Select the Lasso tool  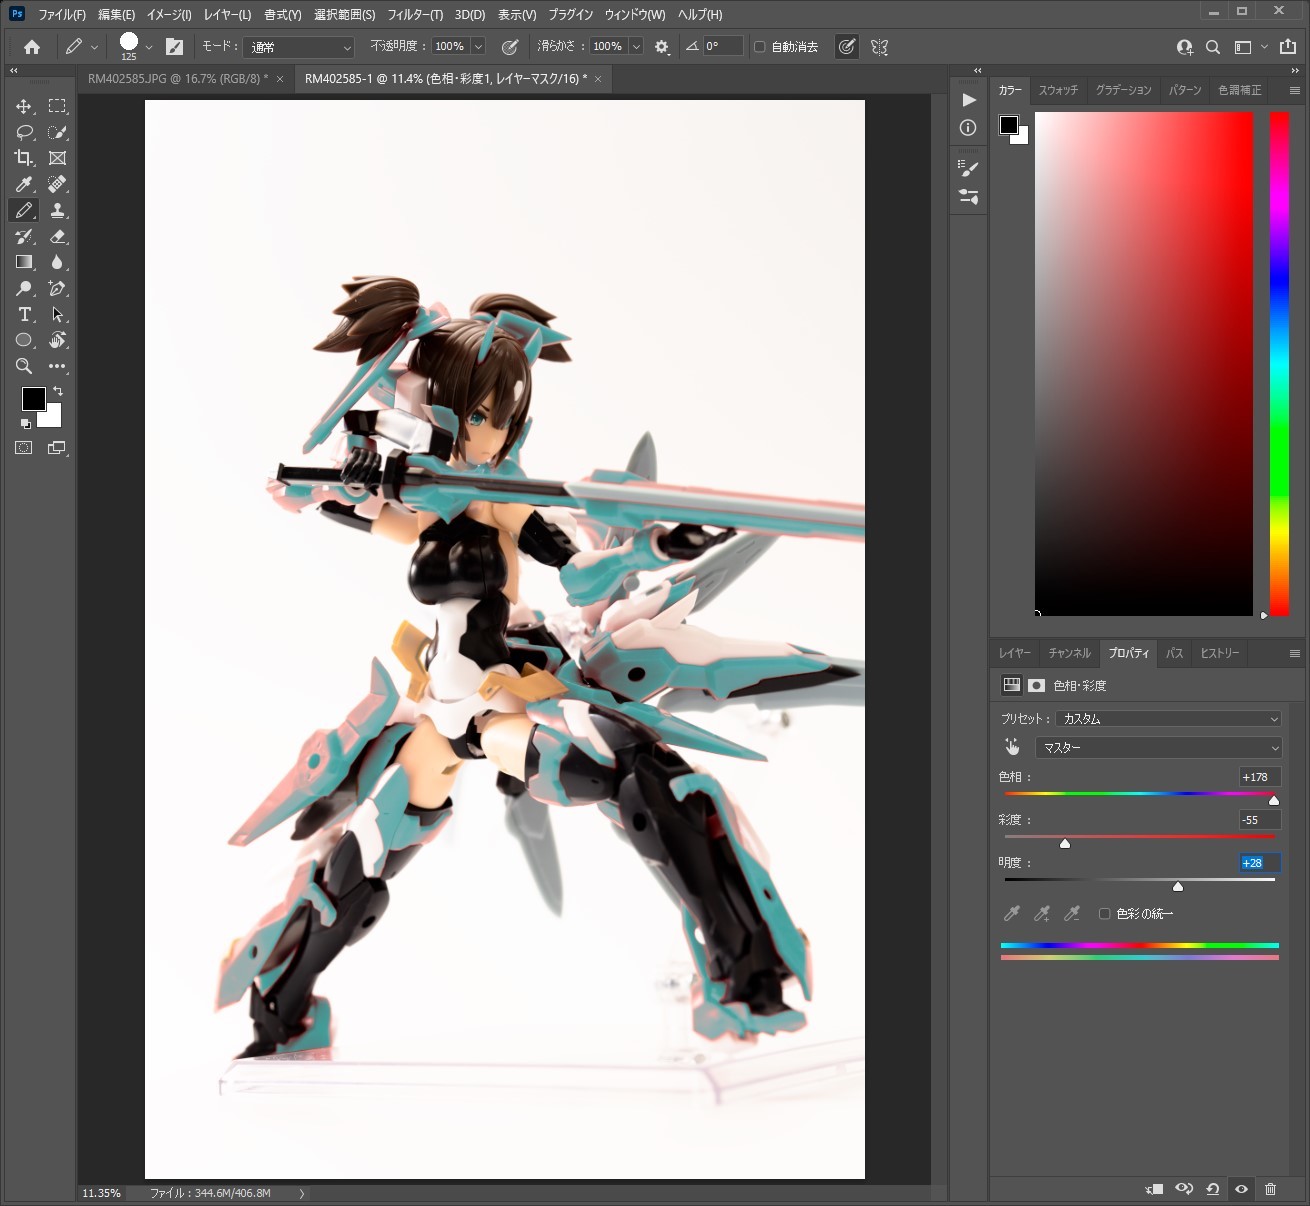24,132
